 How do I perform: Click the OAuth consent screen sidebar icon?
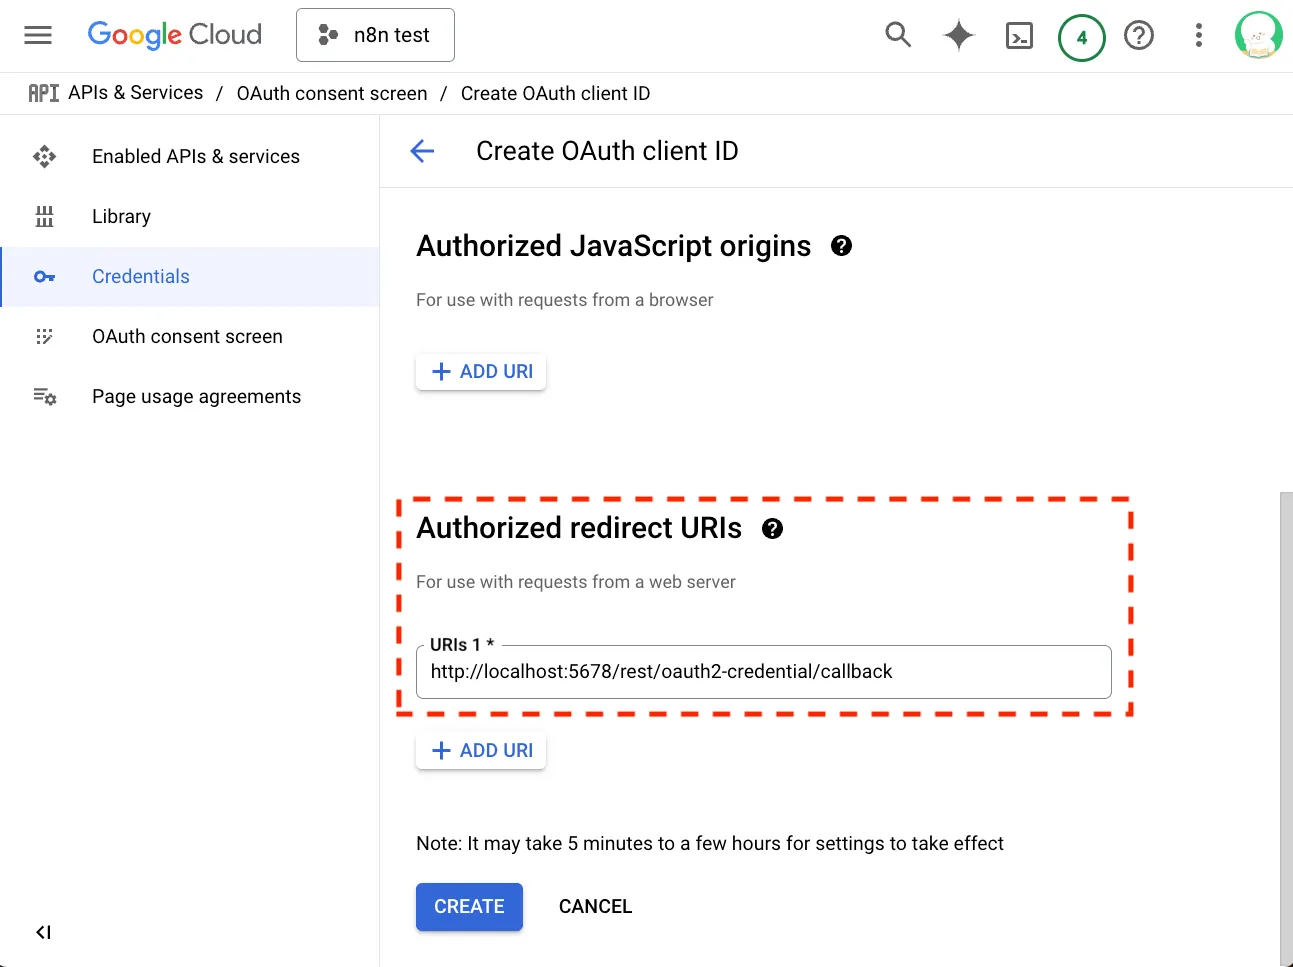tap(44, 336)
